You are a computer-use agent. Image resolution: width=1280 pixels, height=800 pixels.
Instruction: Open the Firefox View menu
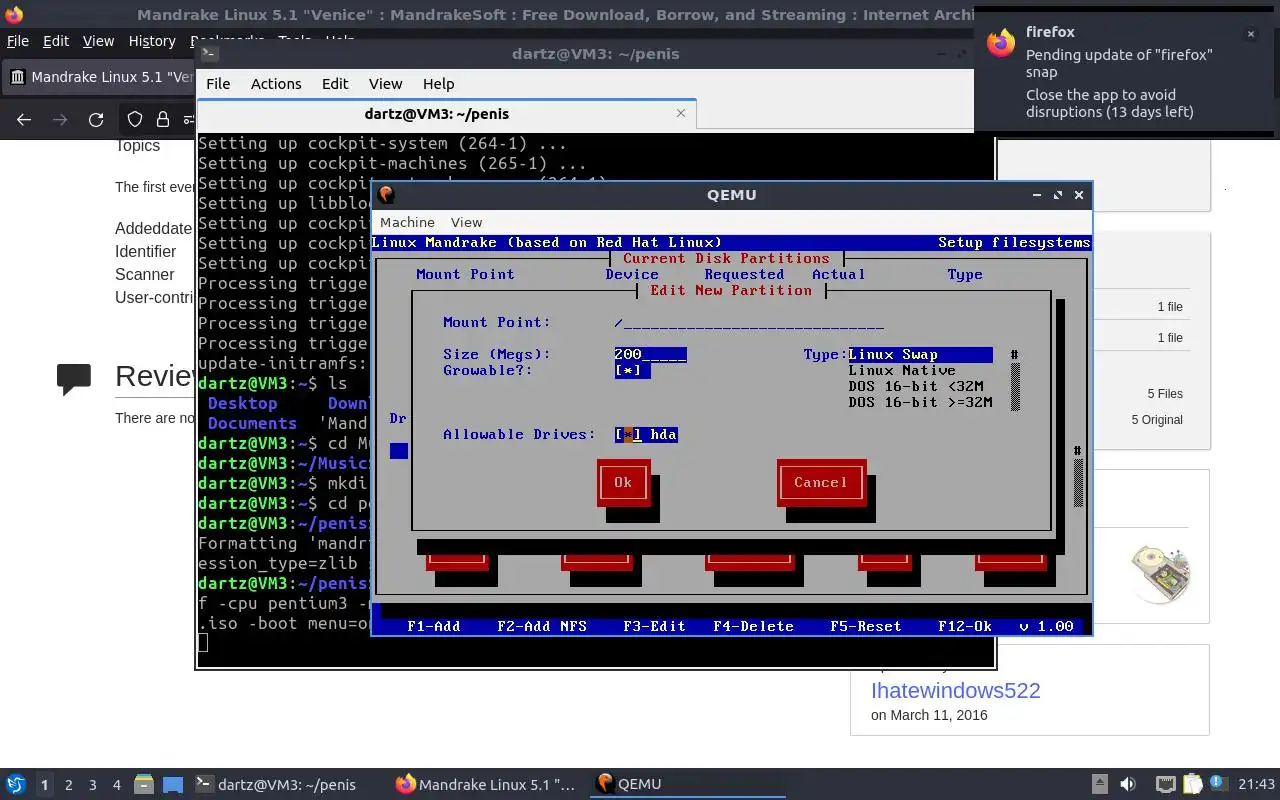98,41
